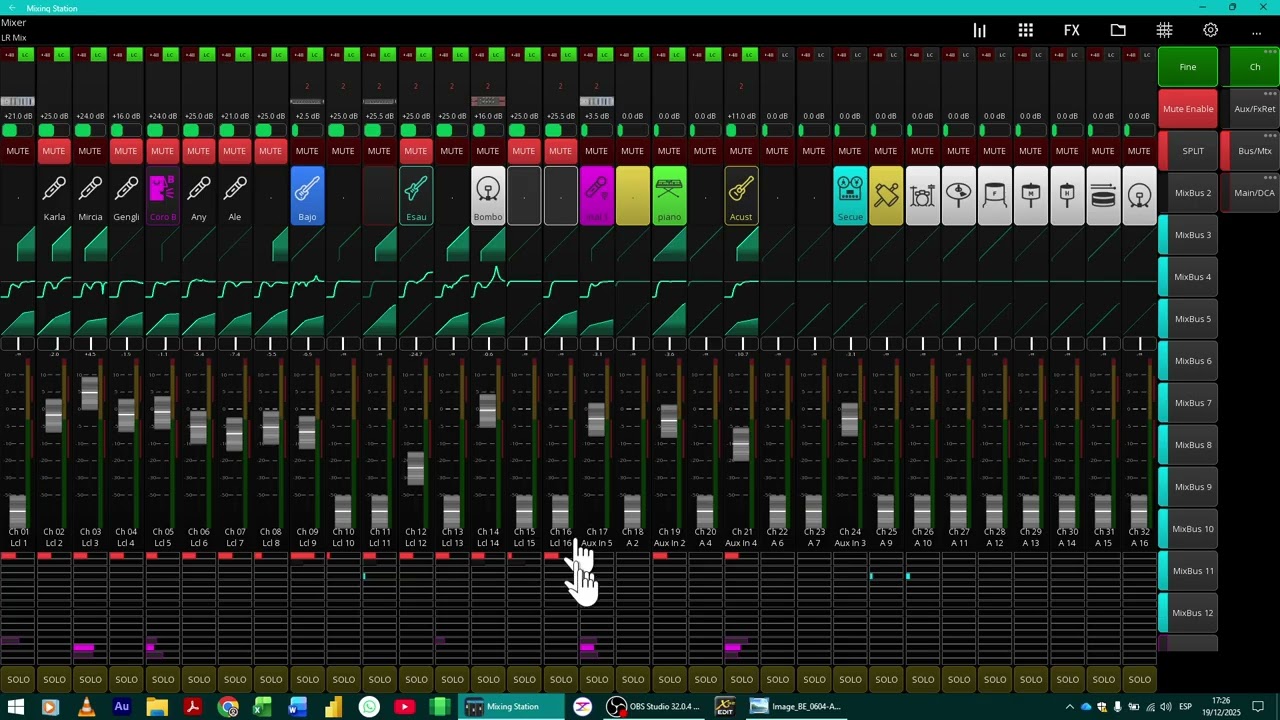Click the Mute Enable button
Image resolution: width=1280 pixels, height=720 pixels.
[x=1188, y=109]
